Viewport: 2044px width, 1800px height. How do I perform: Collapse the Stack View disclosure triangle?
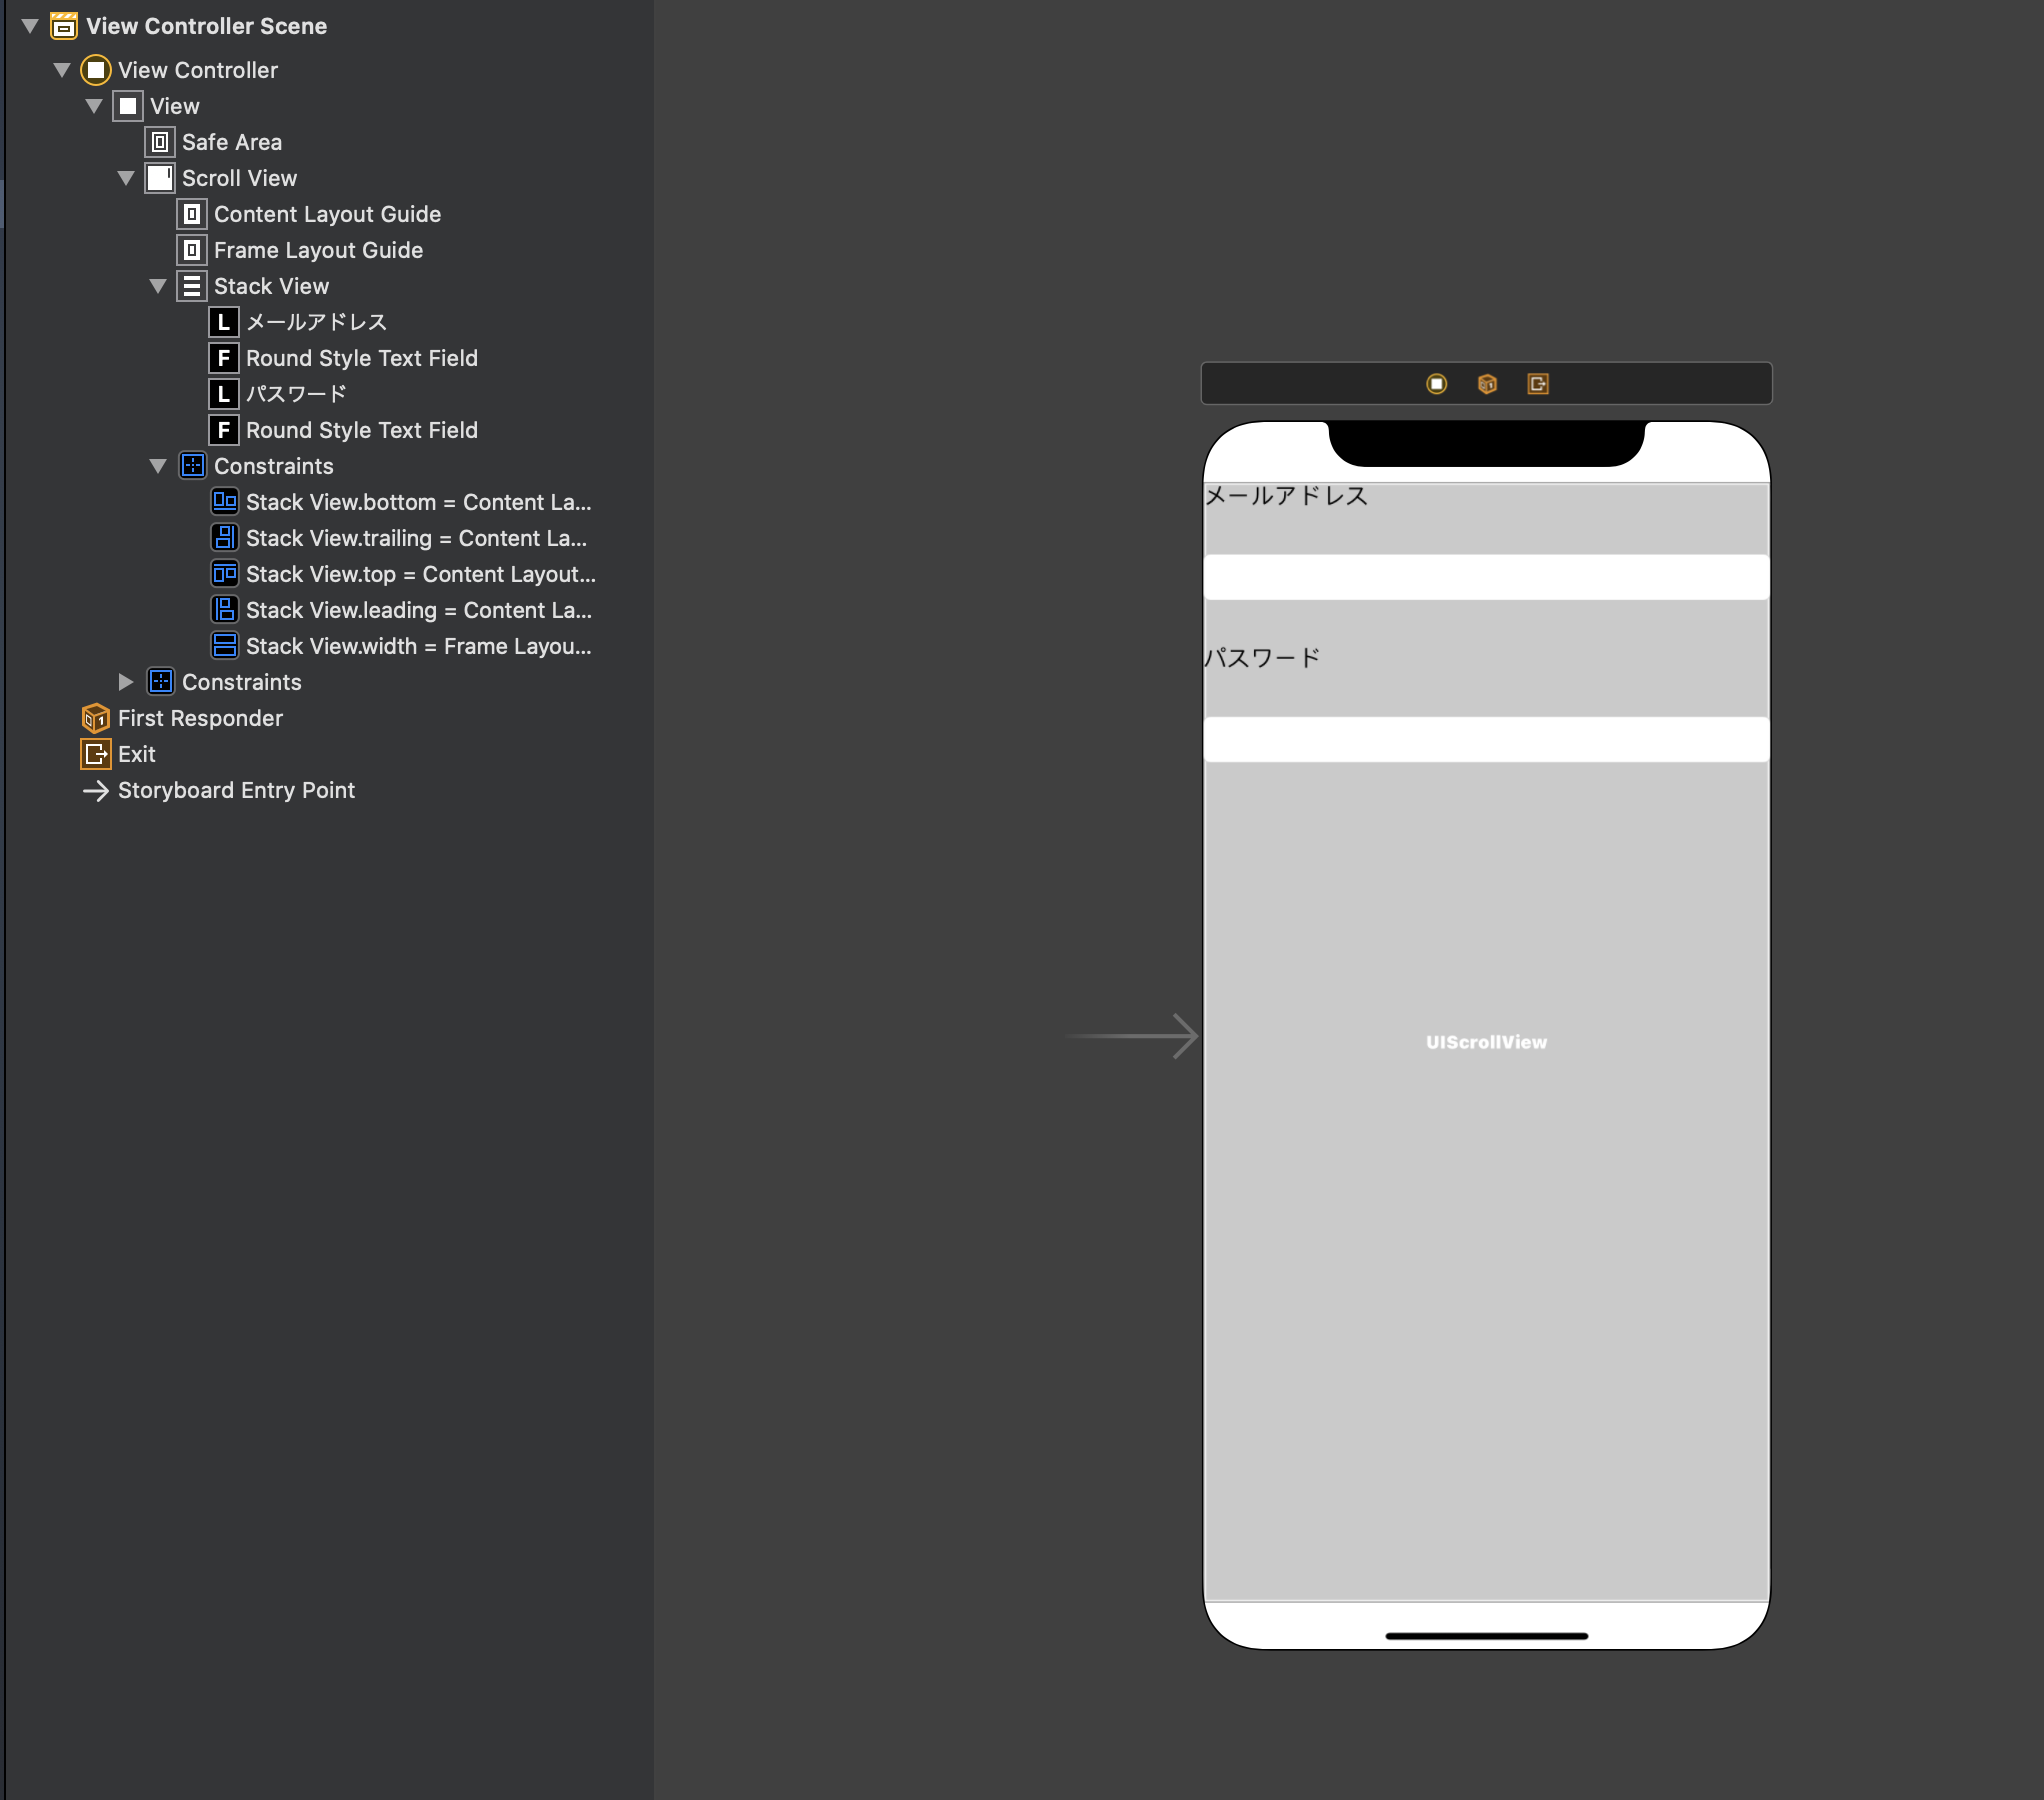158,286
